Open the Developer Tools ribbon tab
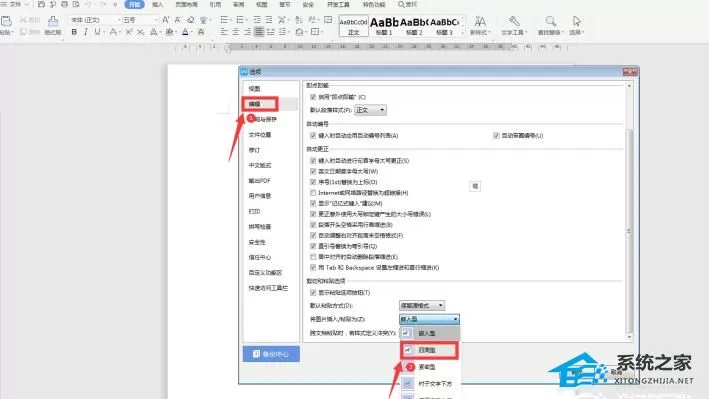Image resolution: width=709 pixels, height=399 pixels. (338, 5)
